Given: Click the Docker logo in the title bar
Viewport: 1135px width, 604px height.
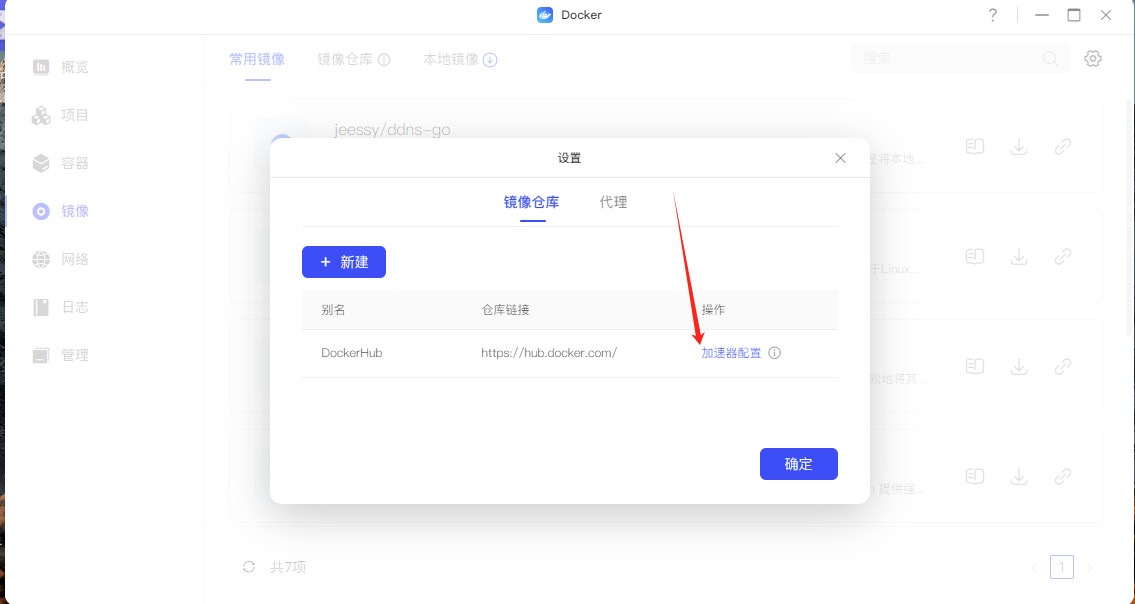Looking at the screenshot, I should (x=545, y=14).
